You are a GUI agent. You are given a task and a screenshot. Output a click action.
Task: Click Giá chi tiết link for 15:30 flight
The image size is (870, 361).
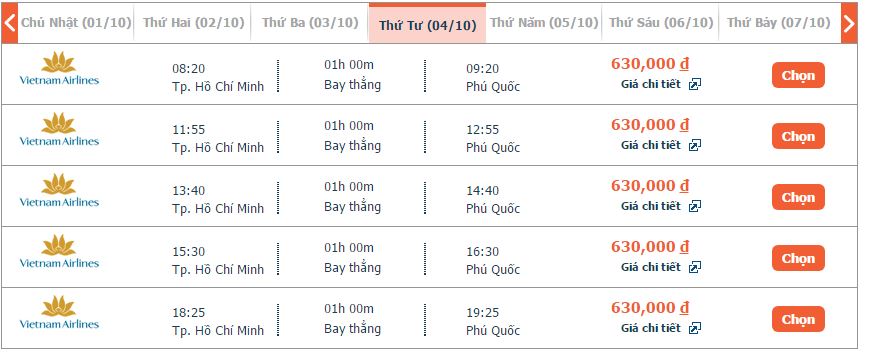point(651,267)
